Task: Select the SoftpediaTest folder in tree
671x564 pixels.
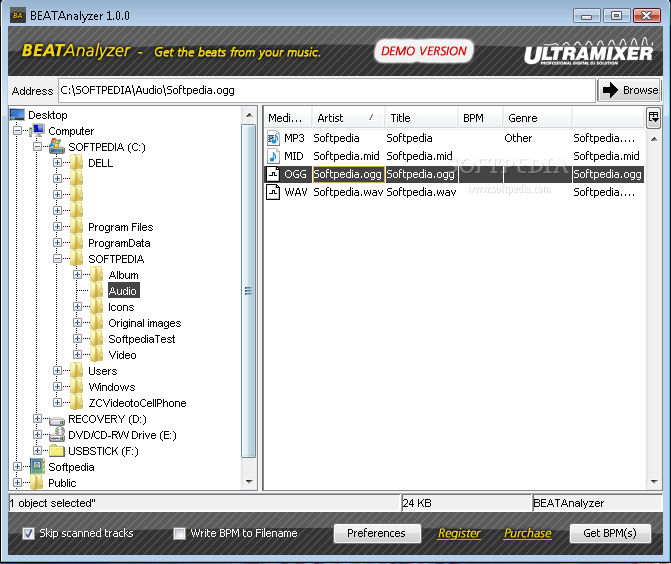Action: coord(142,339)
